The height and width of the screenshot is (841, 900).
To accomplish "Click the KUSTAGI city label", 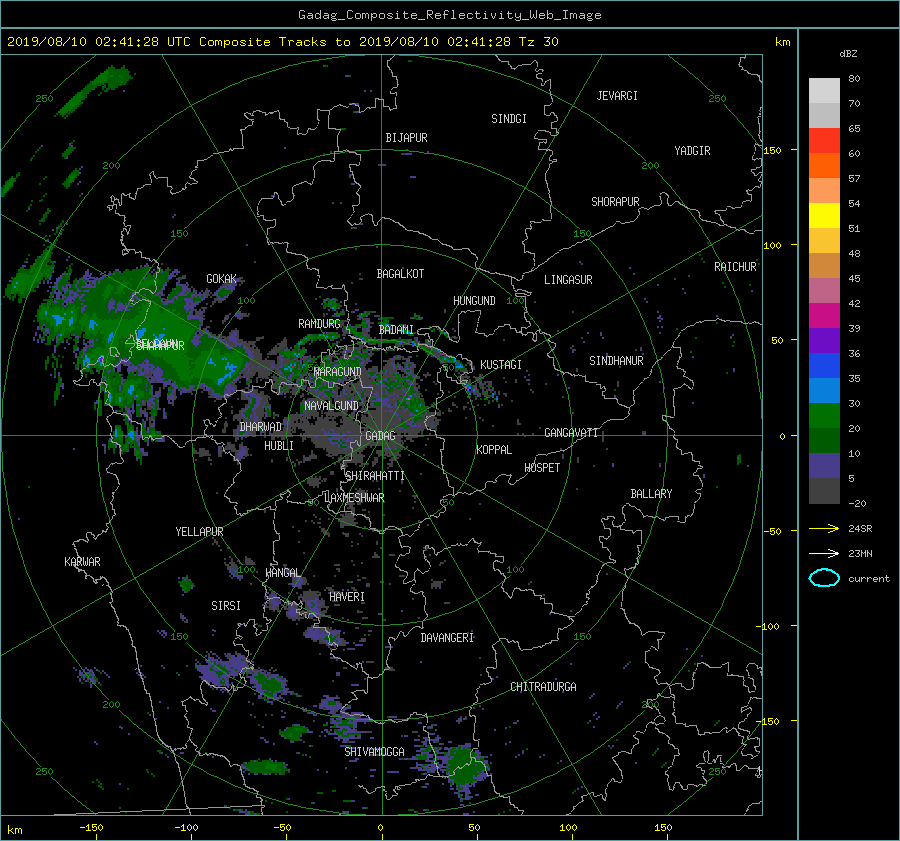I will coord(501,365).
